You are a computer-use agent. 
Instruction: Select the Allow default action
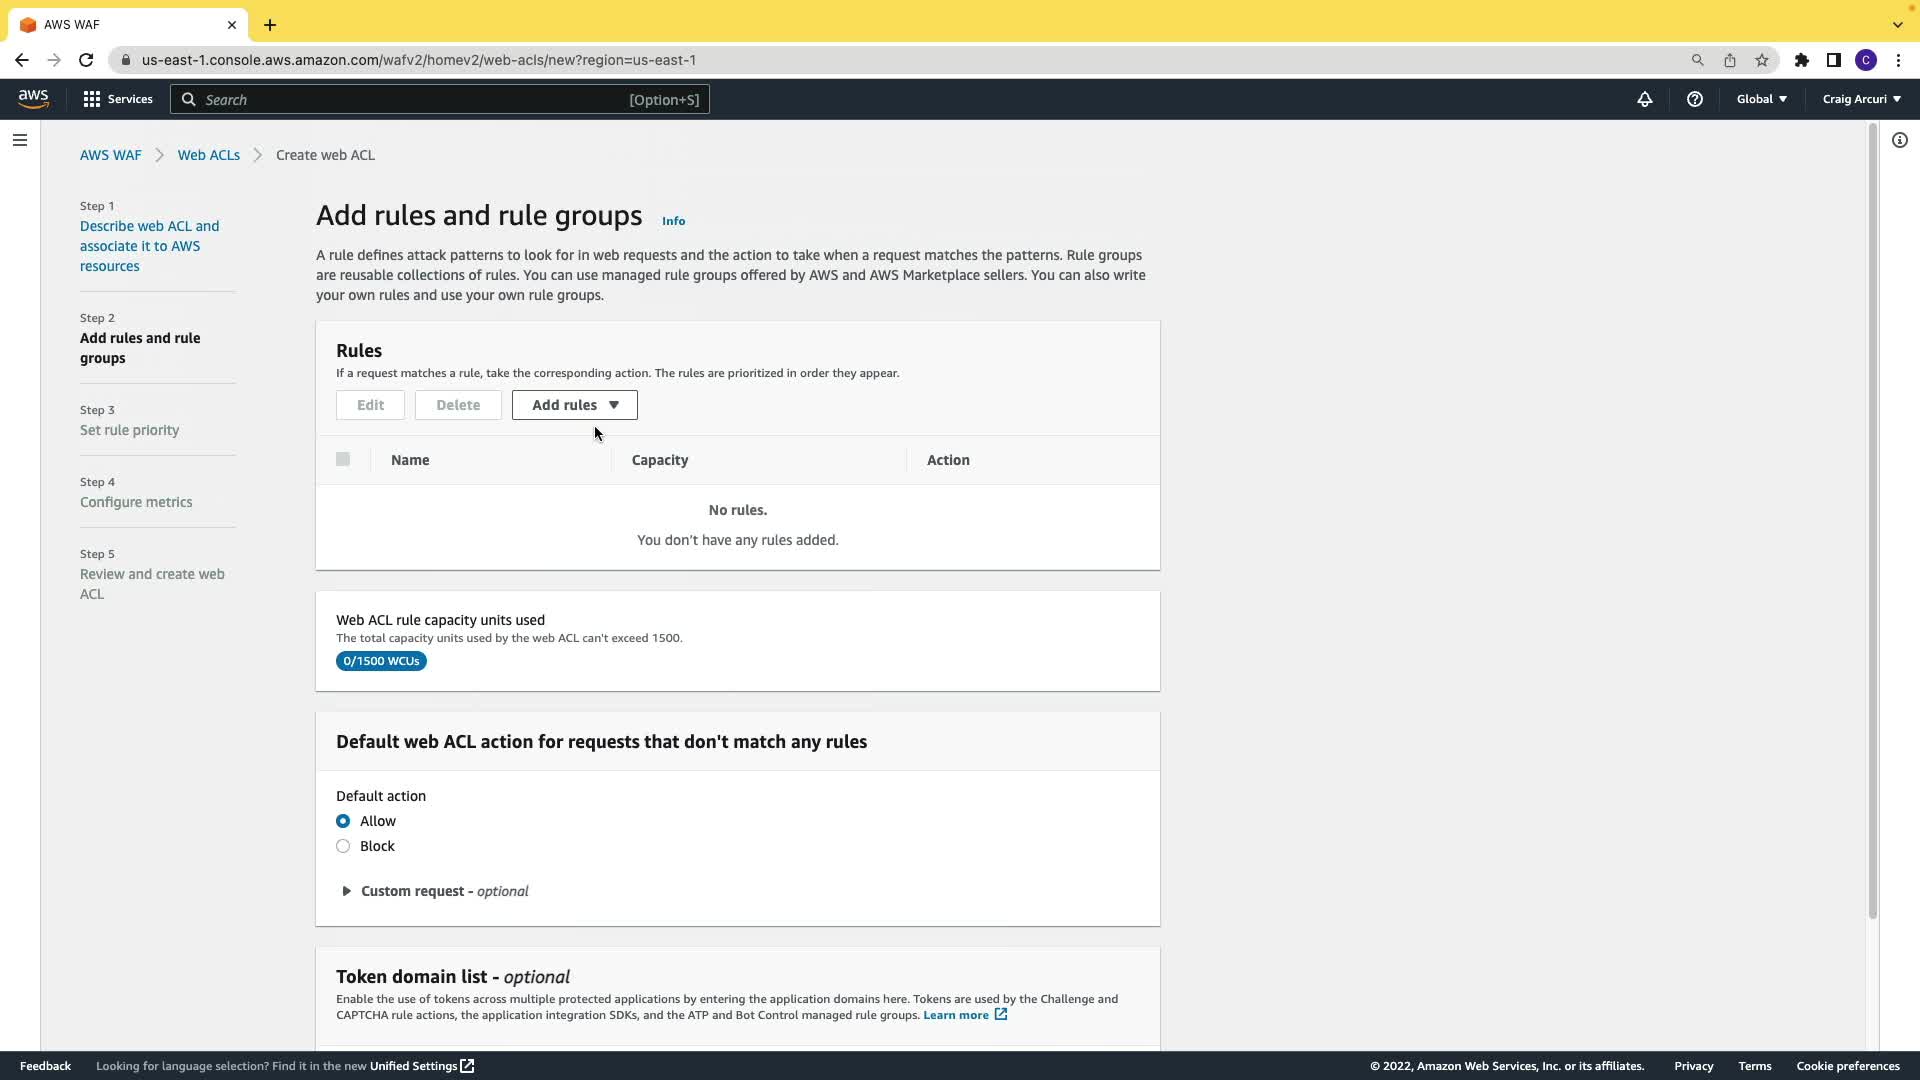pyautogui.click(x=343, y=821)
